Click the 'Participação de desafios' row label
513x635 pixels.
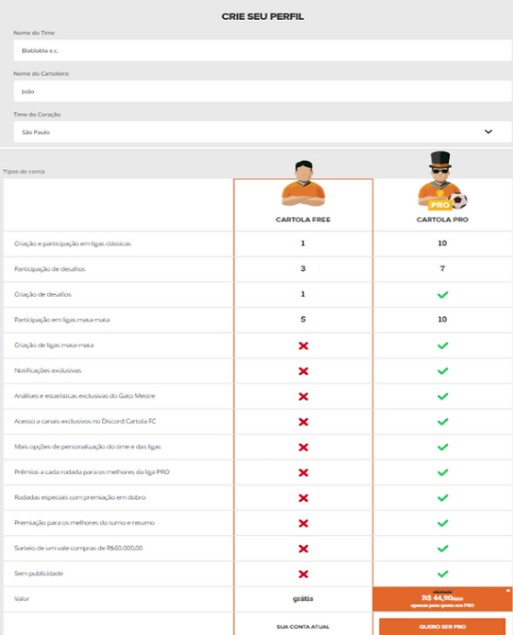coord(49,269)
